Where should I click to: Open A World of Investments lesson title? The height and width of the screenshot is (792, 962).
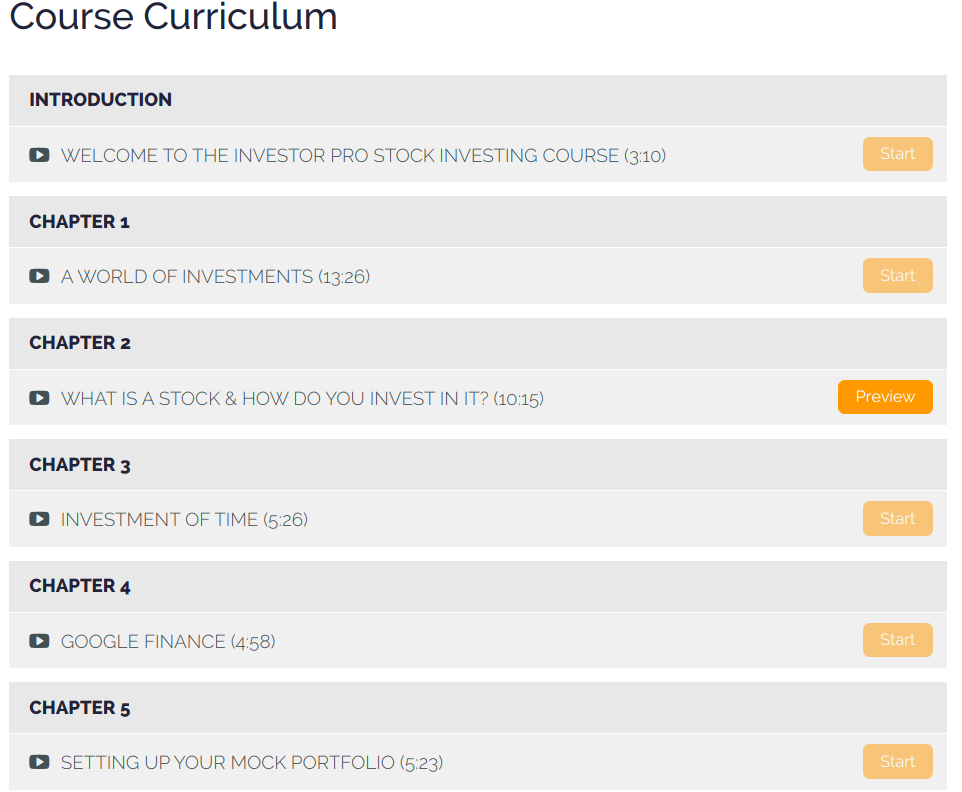click(x=215, y=276)
